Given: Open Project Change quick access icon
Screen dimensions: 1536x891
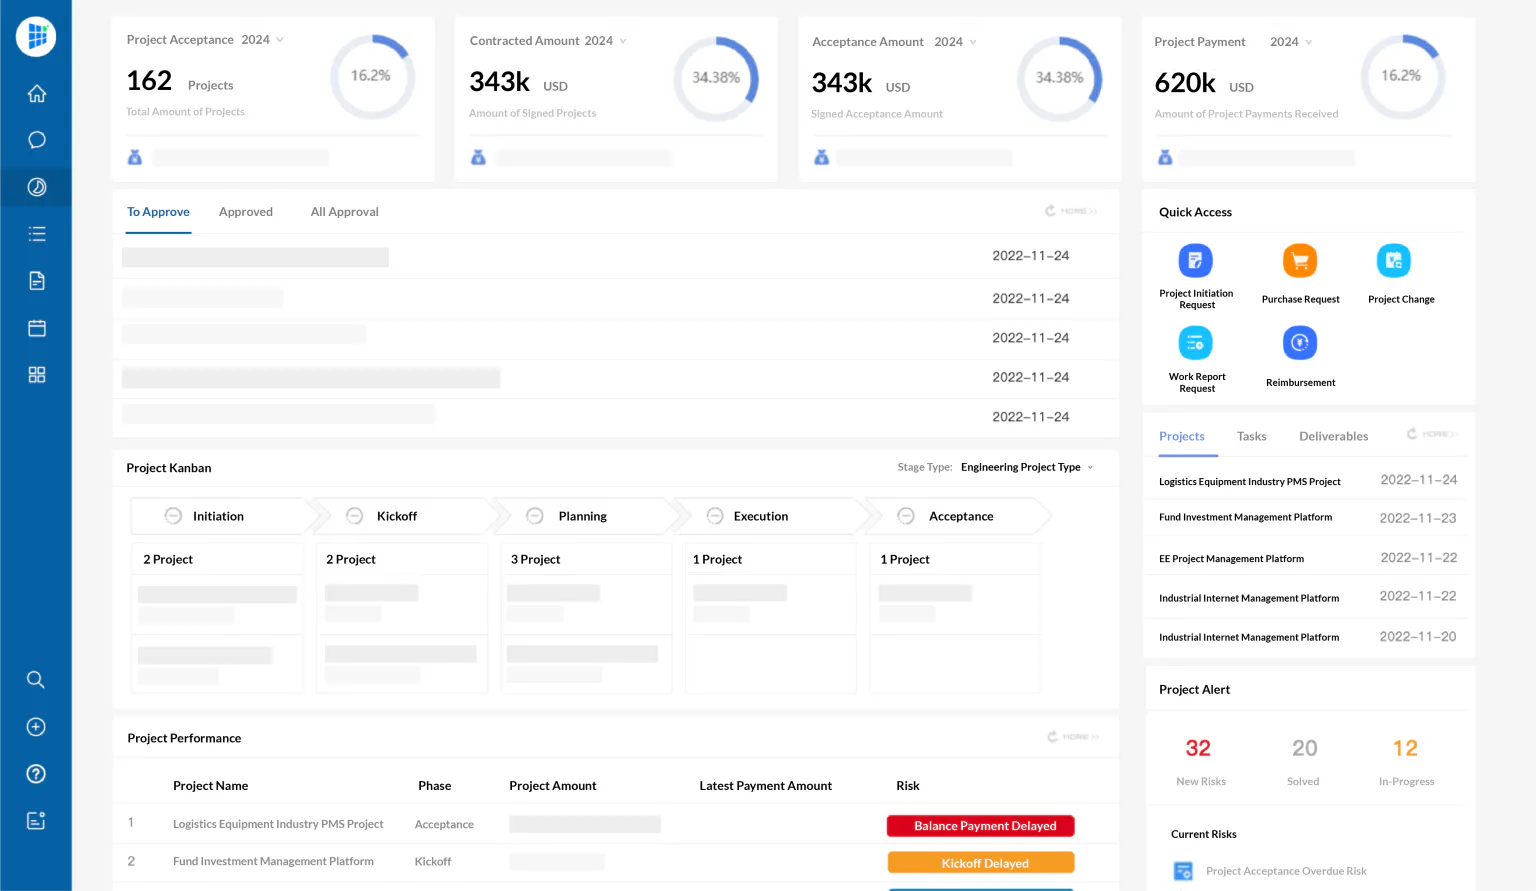Looking at the screenshot, I should click(x=1393, y=261).
